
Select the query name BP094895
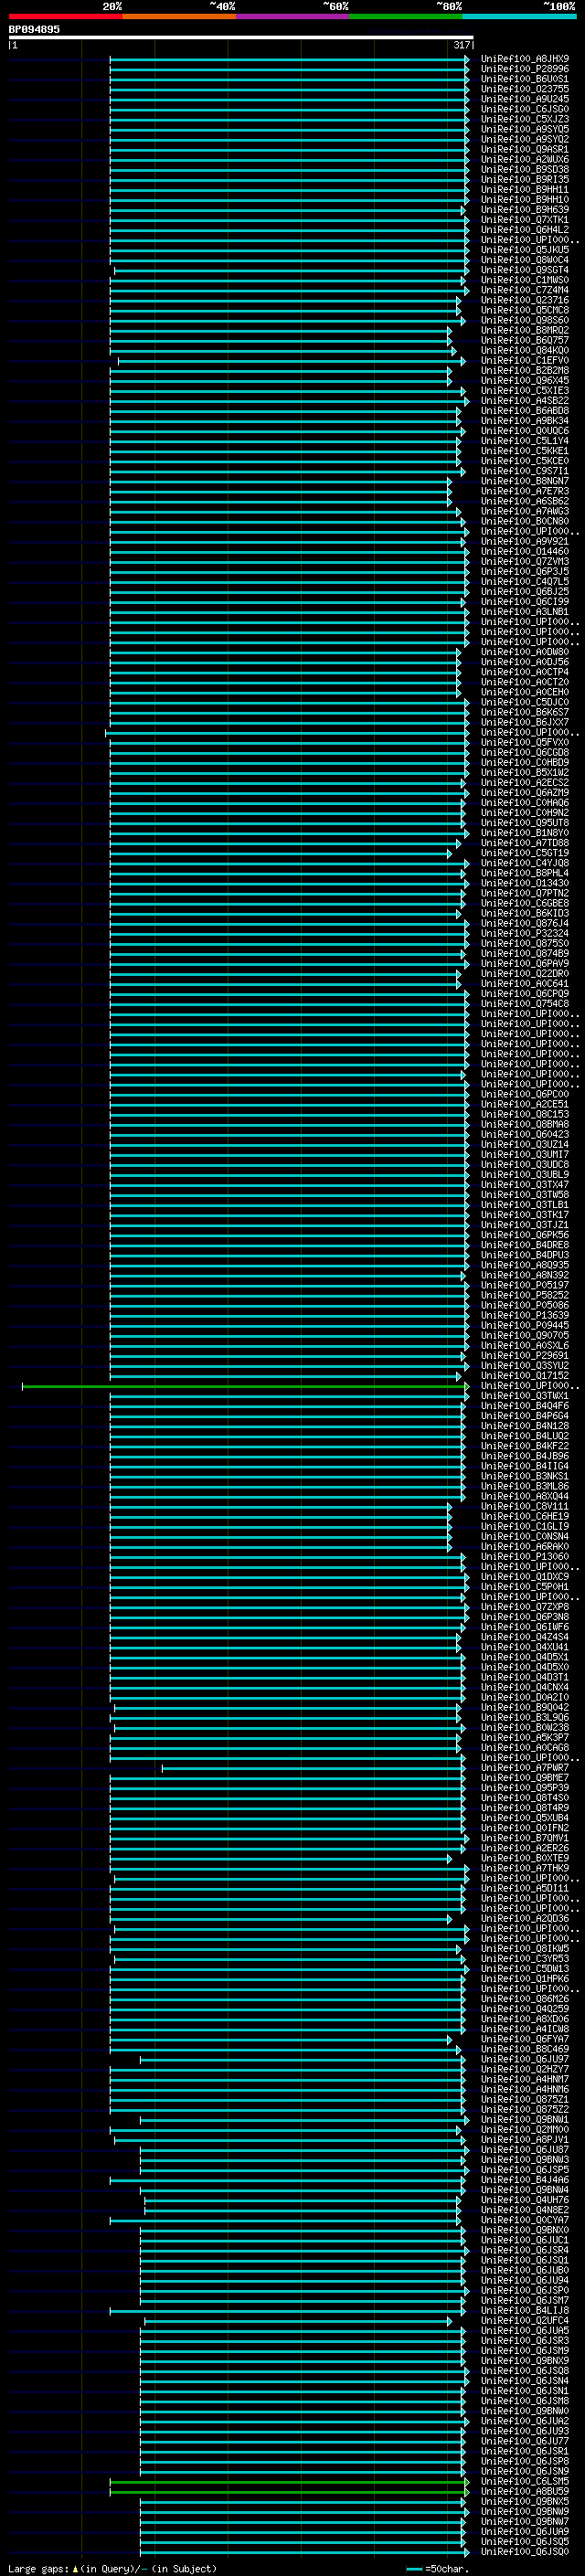34,29
